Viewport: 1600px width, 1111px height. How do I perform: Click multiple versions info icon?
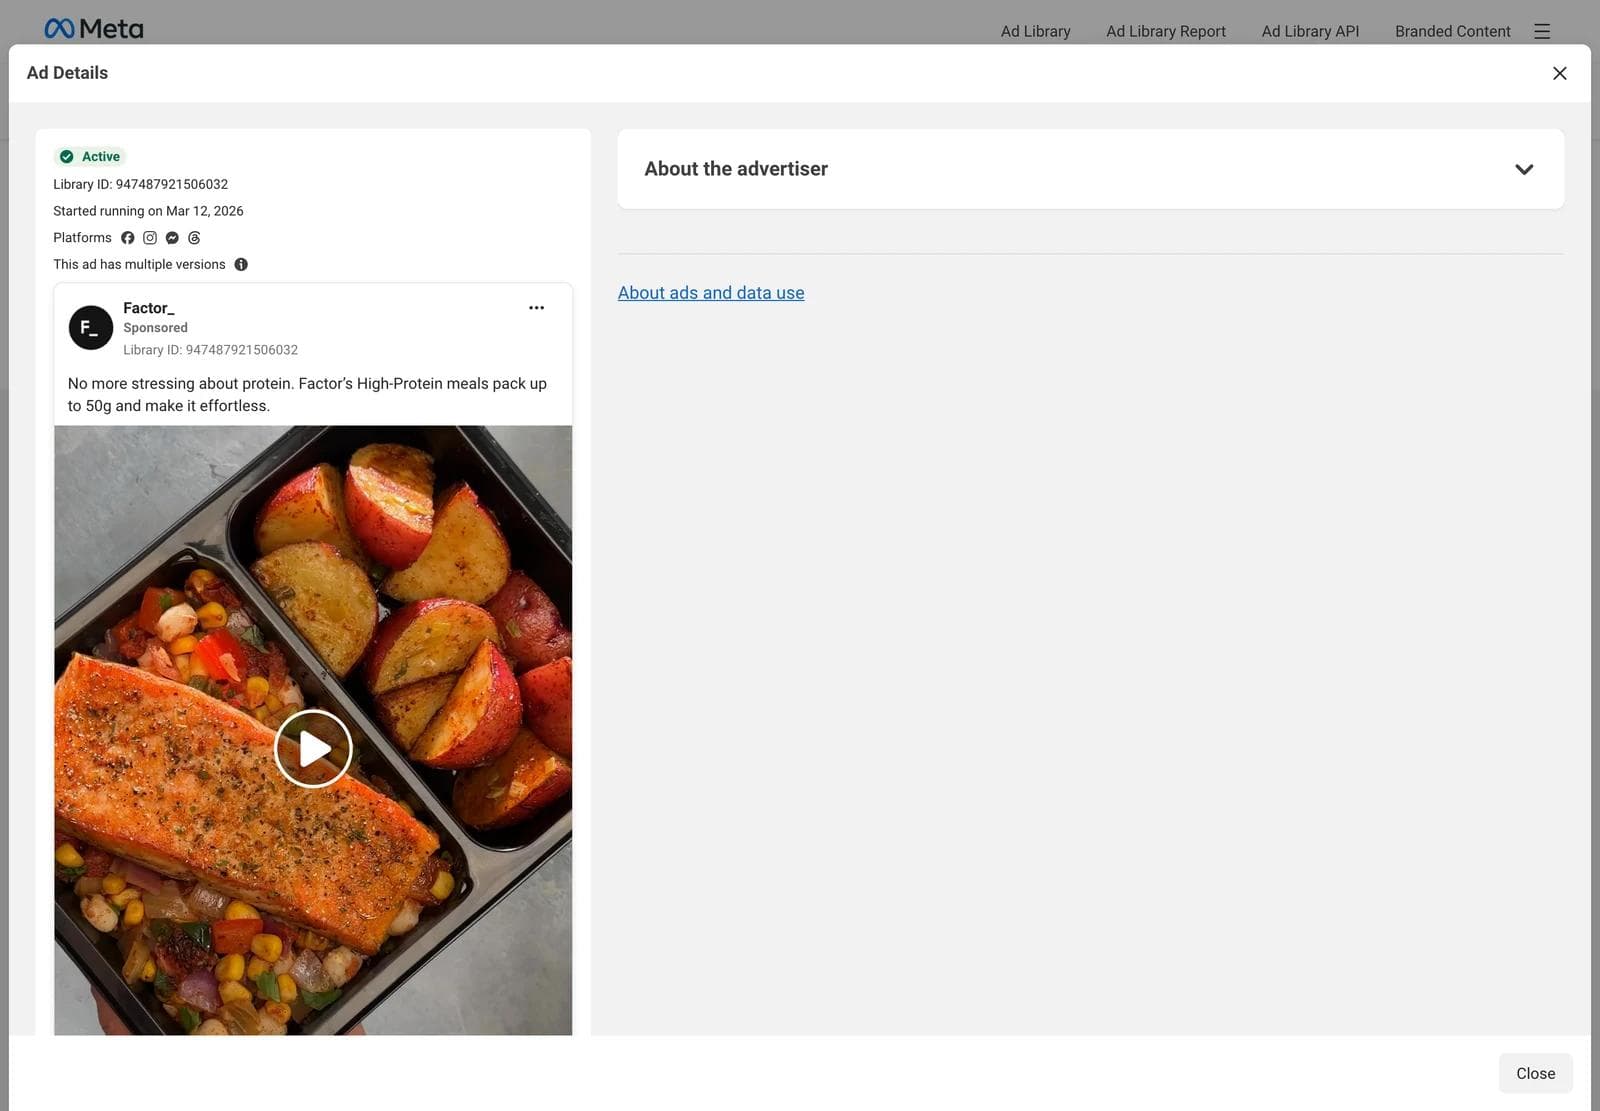coord(241,264)
